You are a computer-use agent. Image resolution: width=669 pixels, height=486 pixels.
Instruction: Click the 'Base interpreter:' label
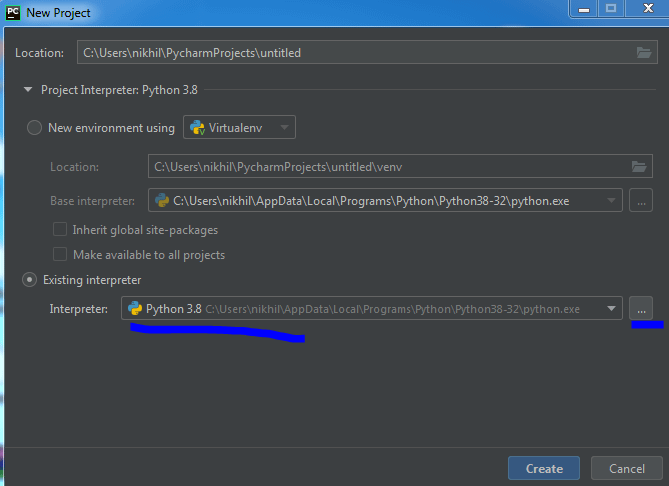tap(93, 201)
